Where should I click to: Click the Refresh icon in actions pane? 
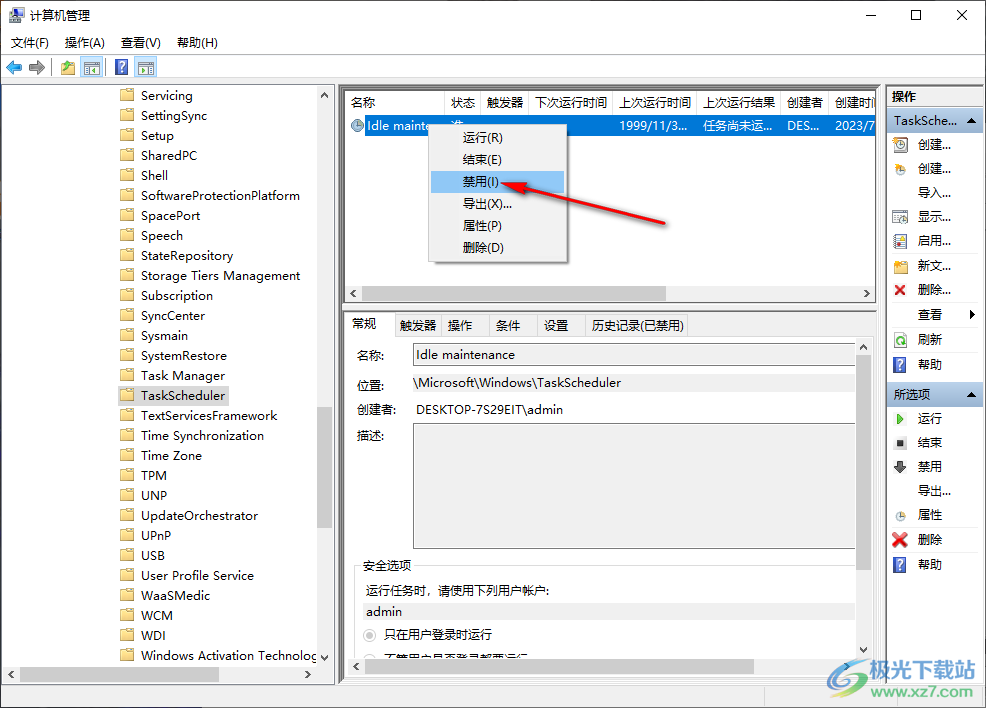click(x=900, y=340)
